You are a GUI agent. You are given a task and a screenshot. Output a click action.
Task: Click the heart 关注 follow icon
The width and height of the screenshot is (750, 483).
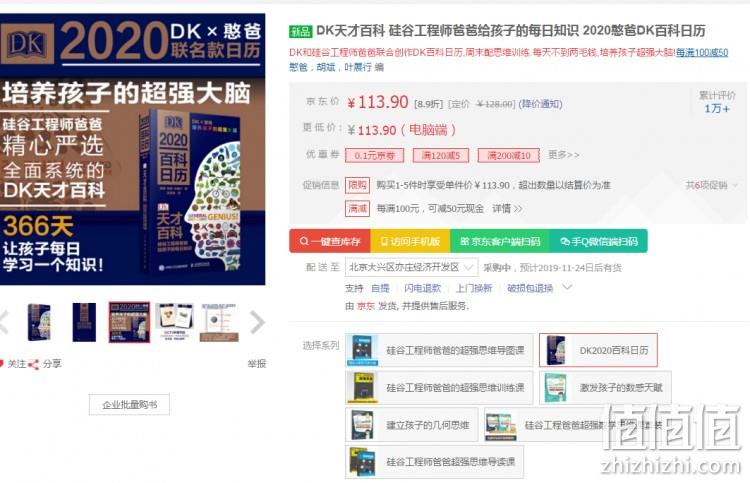pos(2,364)
